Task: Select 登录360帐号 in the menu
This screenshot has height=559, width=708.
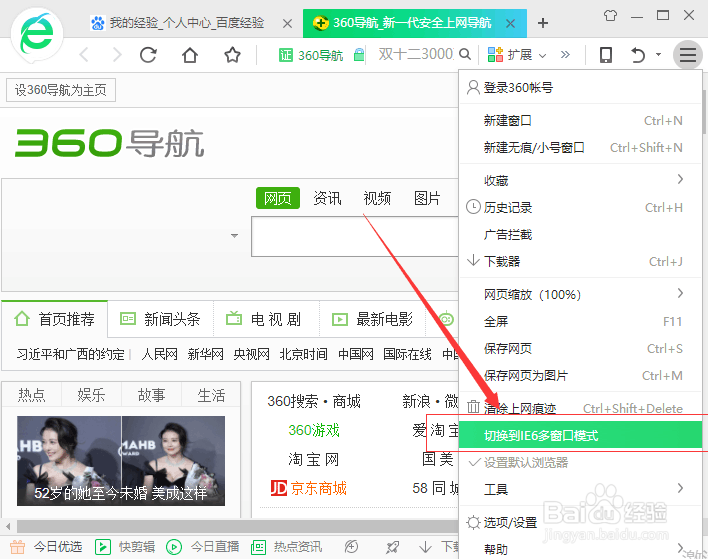Action: click(x=580, y=88)
